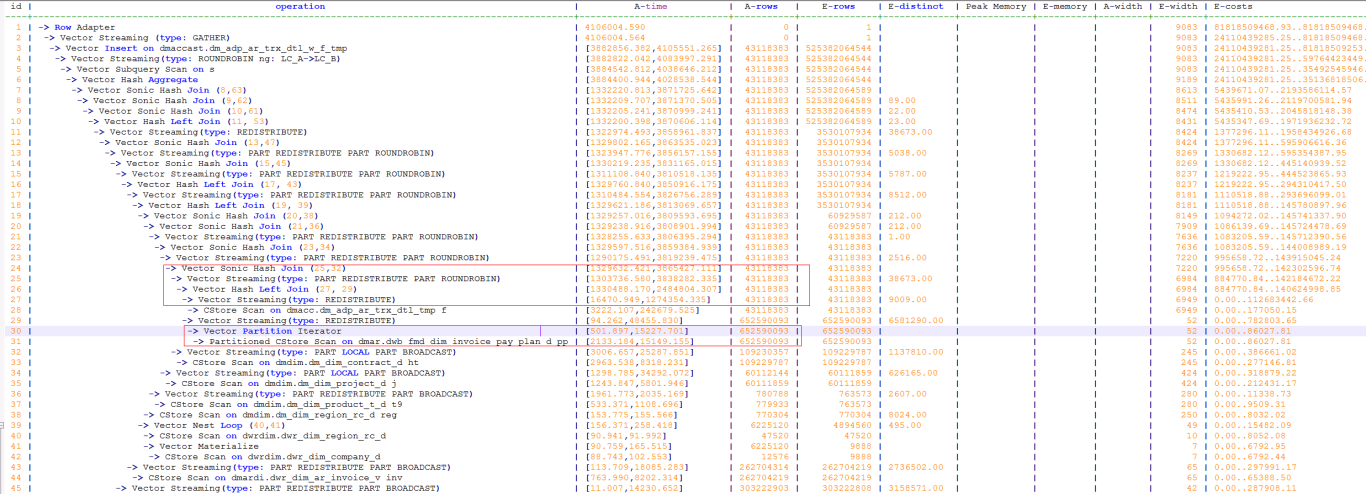
Task: Select the 'Vector Hash Aggregate' operation
Action: [x=142, y=79]
